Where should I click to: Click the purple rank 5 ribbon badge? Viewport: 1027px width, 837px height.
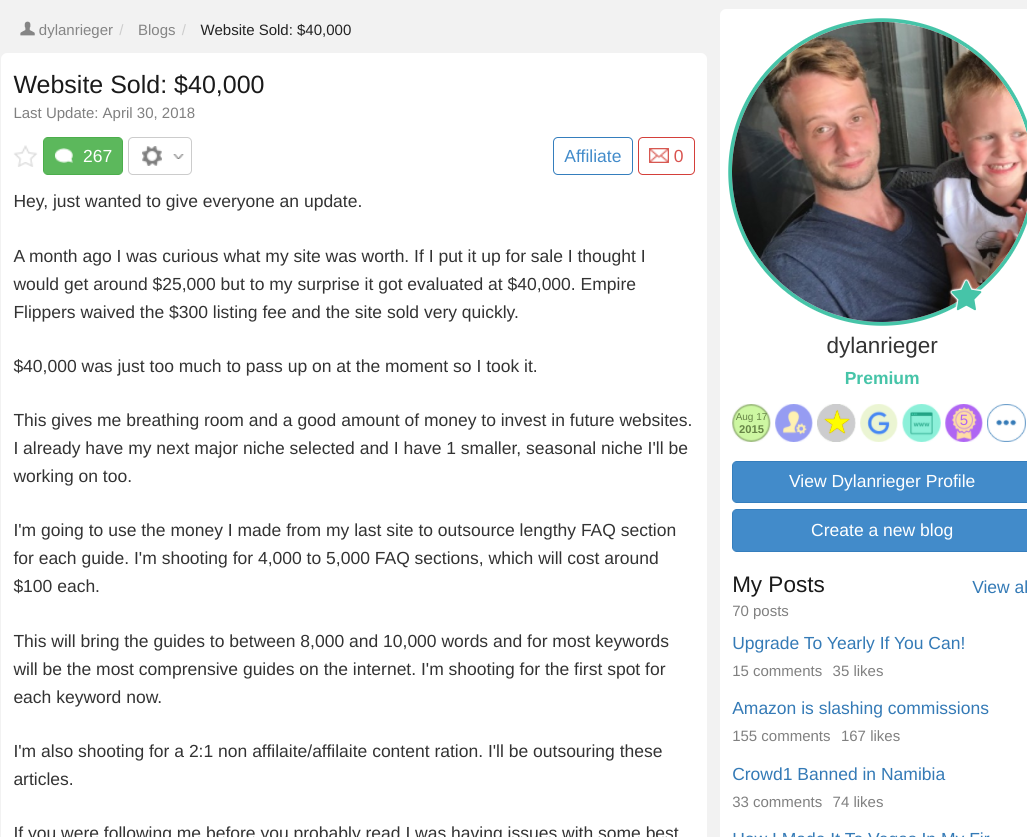(964, 423)
